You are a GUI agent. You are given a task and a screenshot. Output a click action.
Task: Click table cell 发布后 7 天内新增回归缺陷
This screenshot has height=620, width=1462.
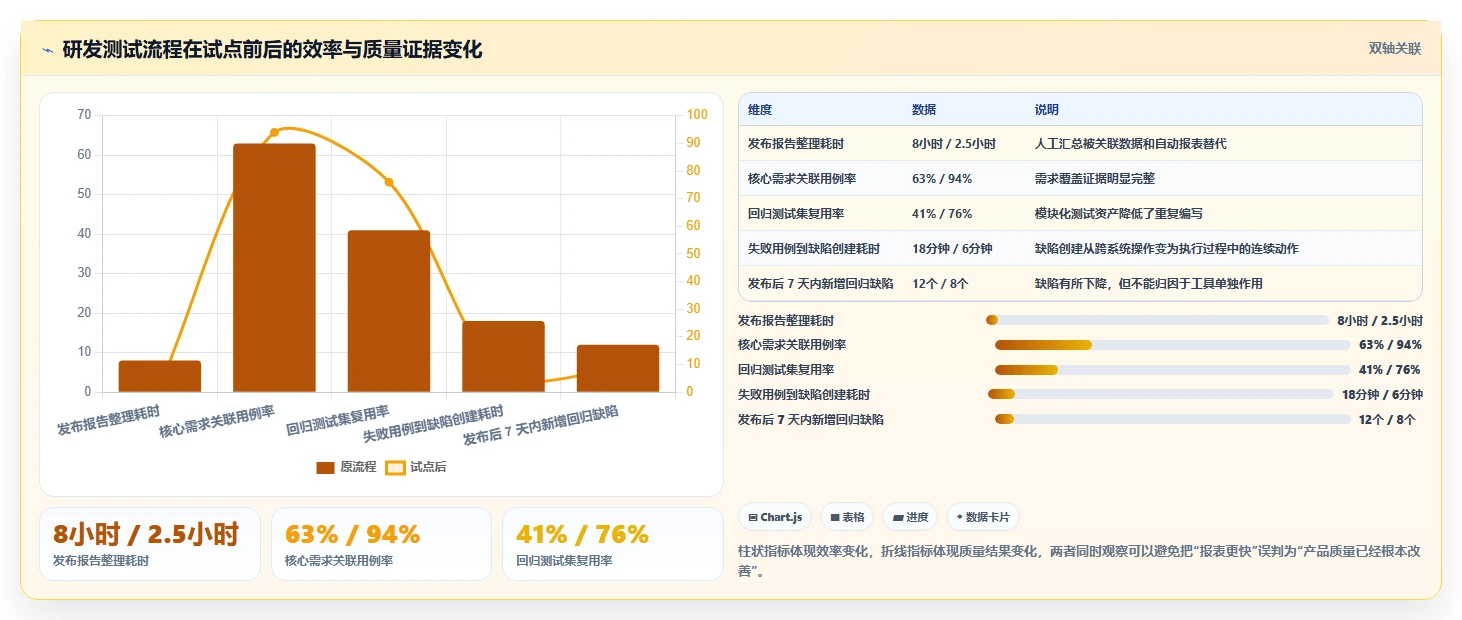coord(821,284)
